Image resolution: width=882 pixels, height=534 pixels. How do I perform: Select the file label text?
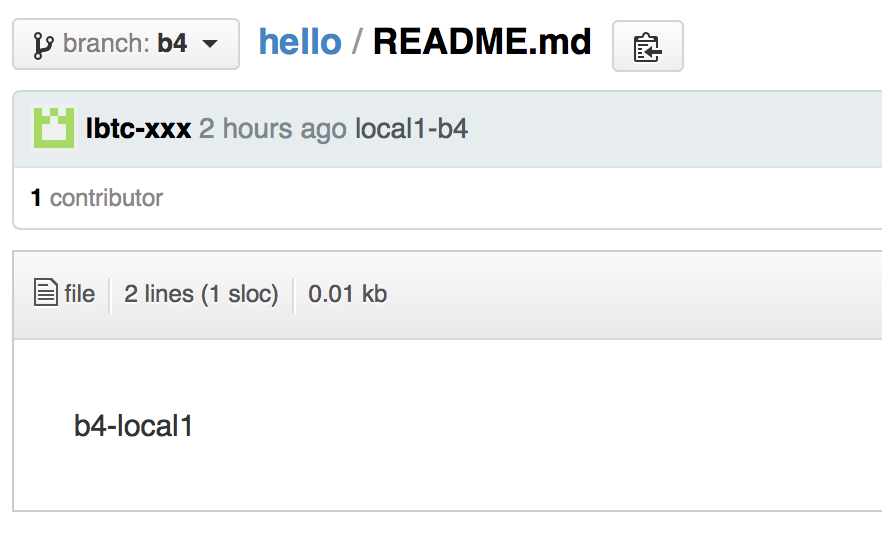click(x=79, y=294)
